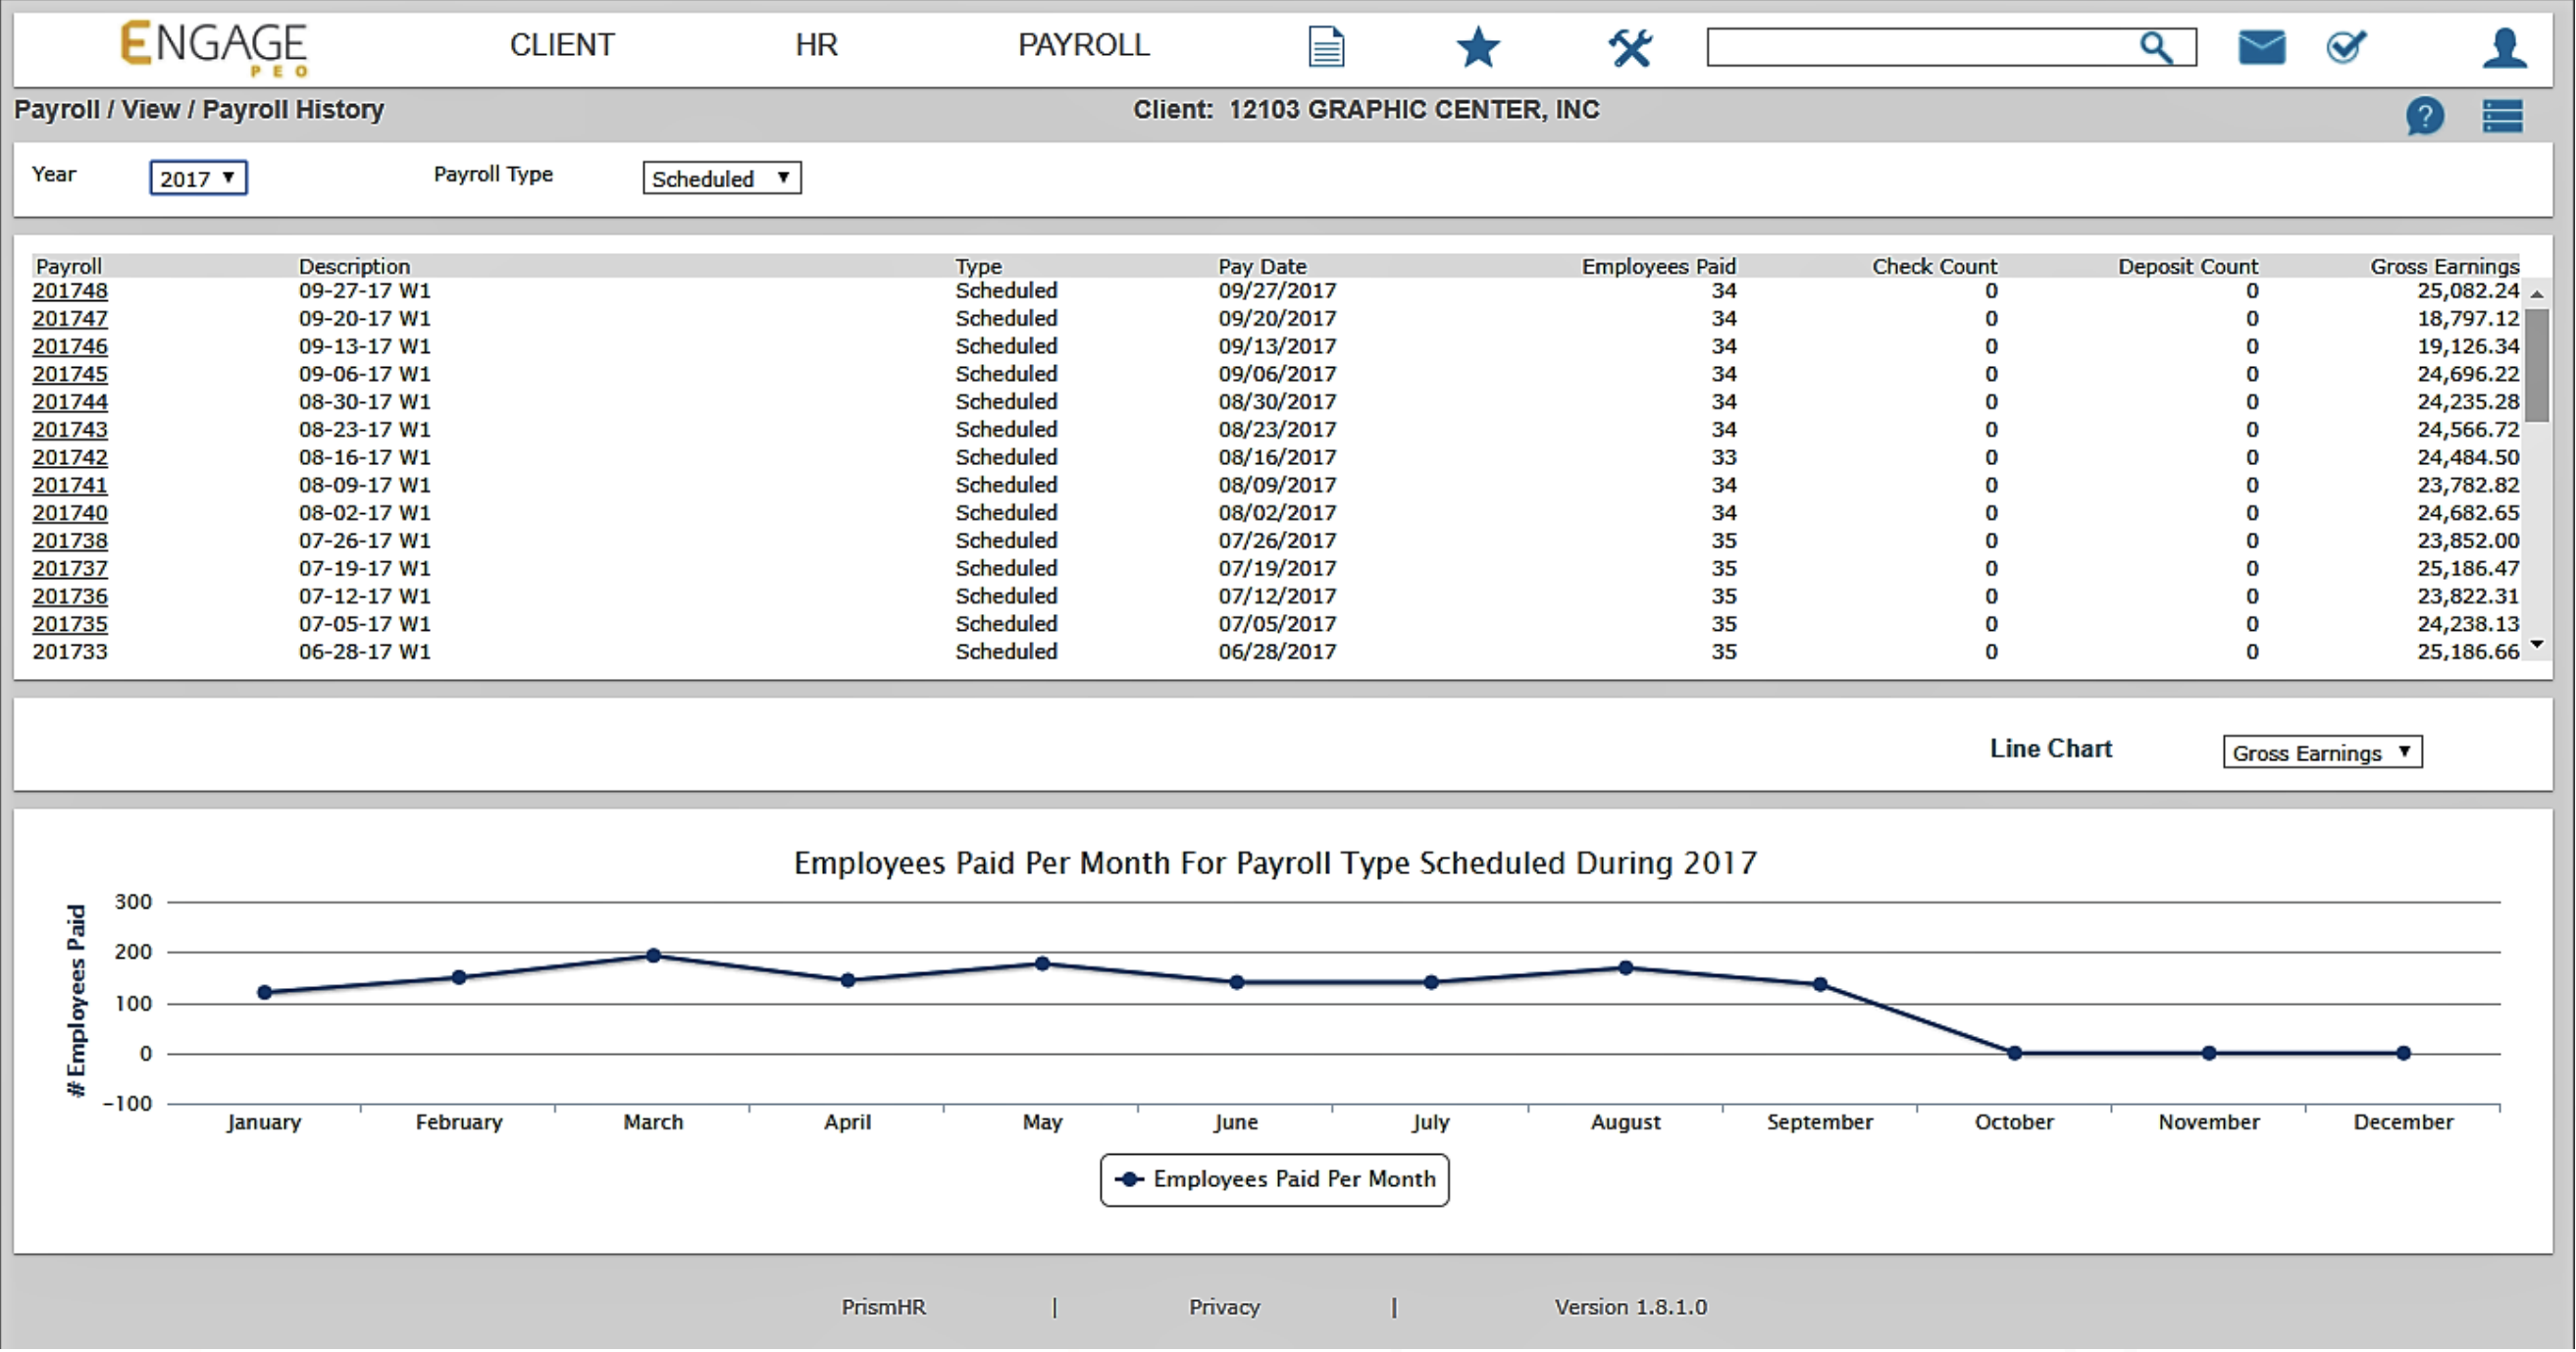This screenshot has width=2576, height=1352.
Task: Open payroll 201748 link
Action: click(70, 291)
